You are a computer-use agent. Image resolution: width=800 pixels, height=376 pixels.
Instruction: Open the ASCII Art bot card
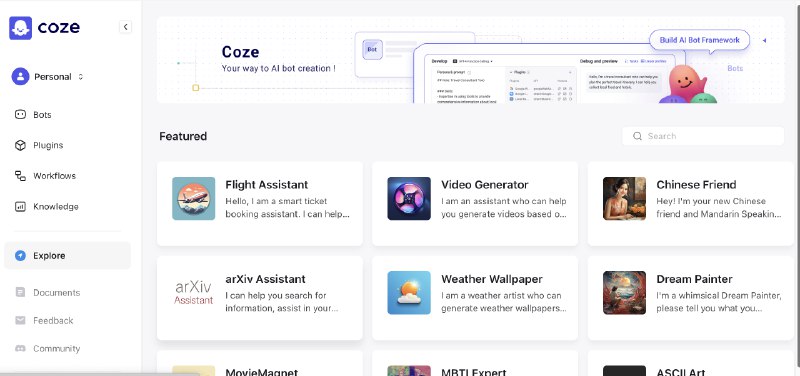pos(691,363)
